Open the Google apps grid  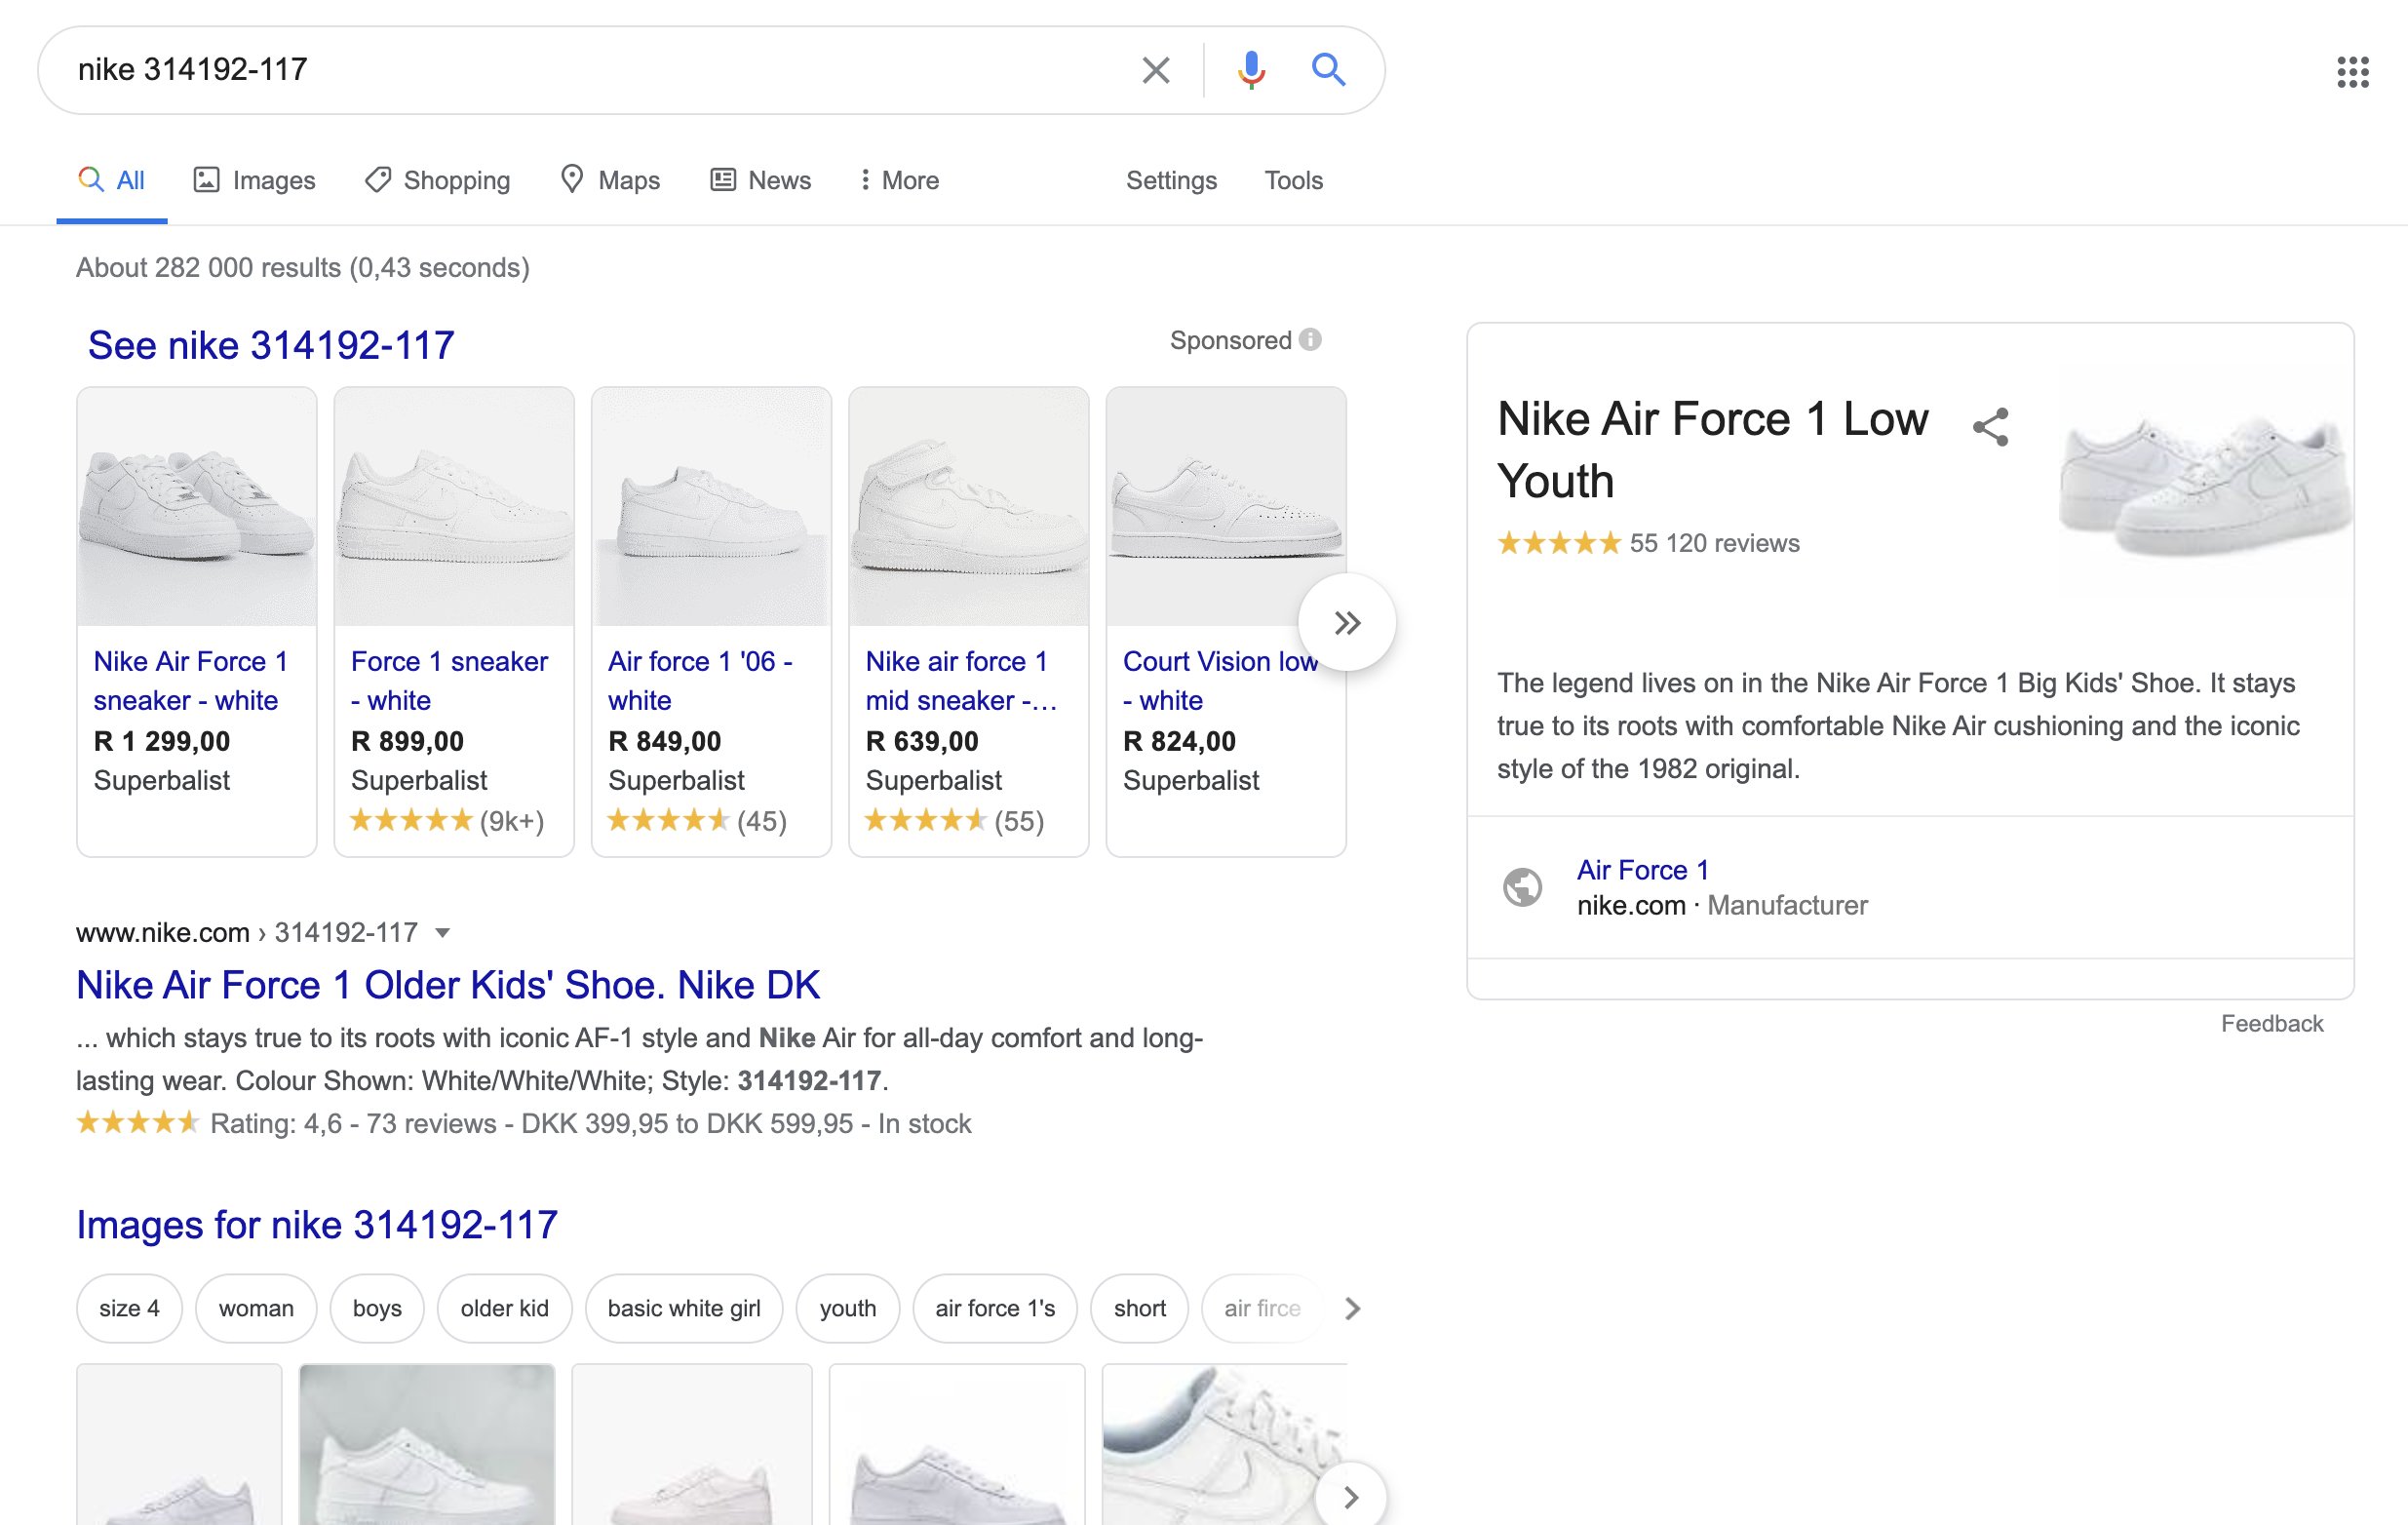tap(2352, 71)
